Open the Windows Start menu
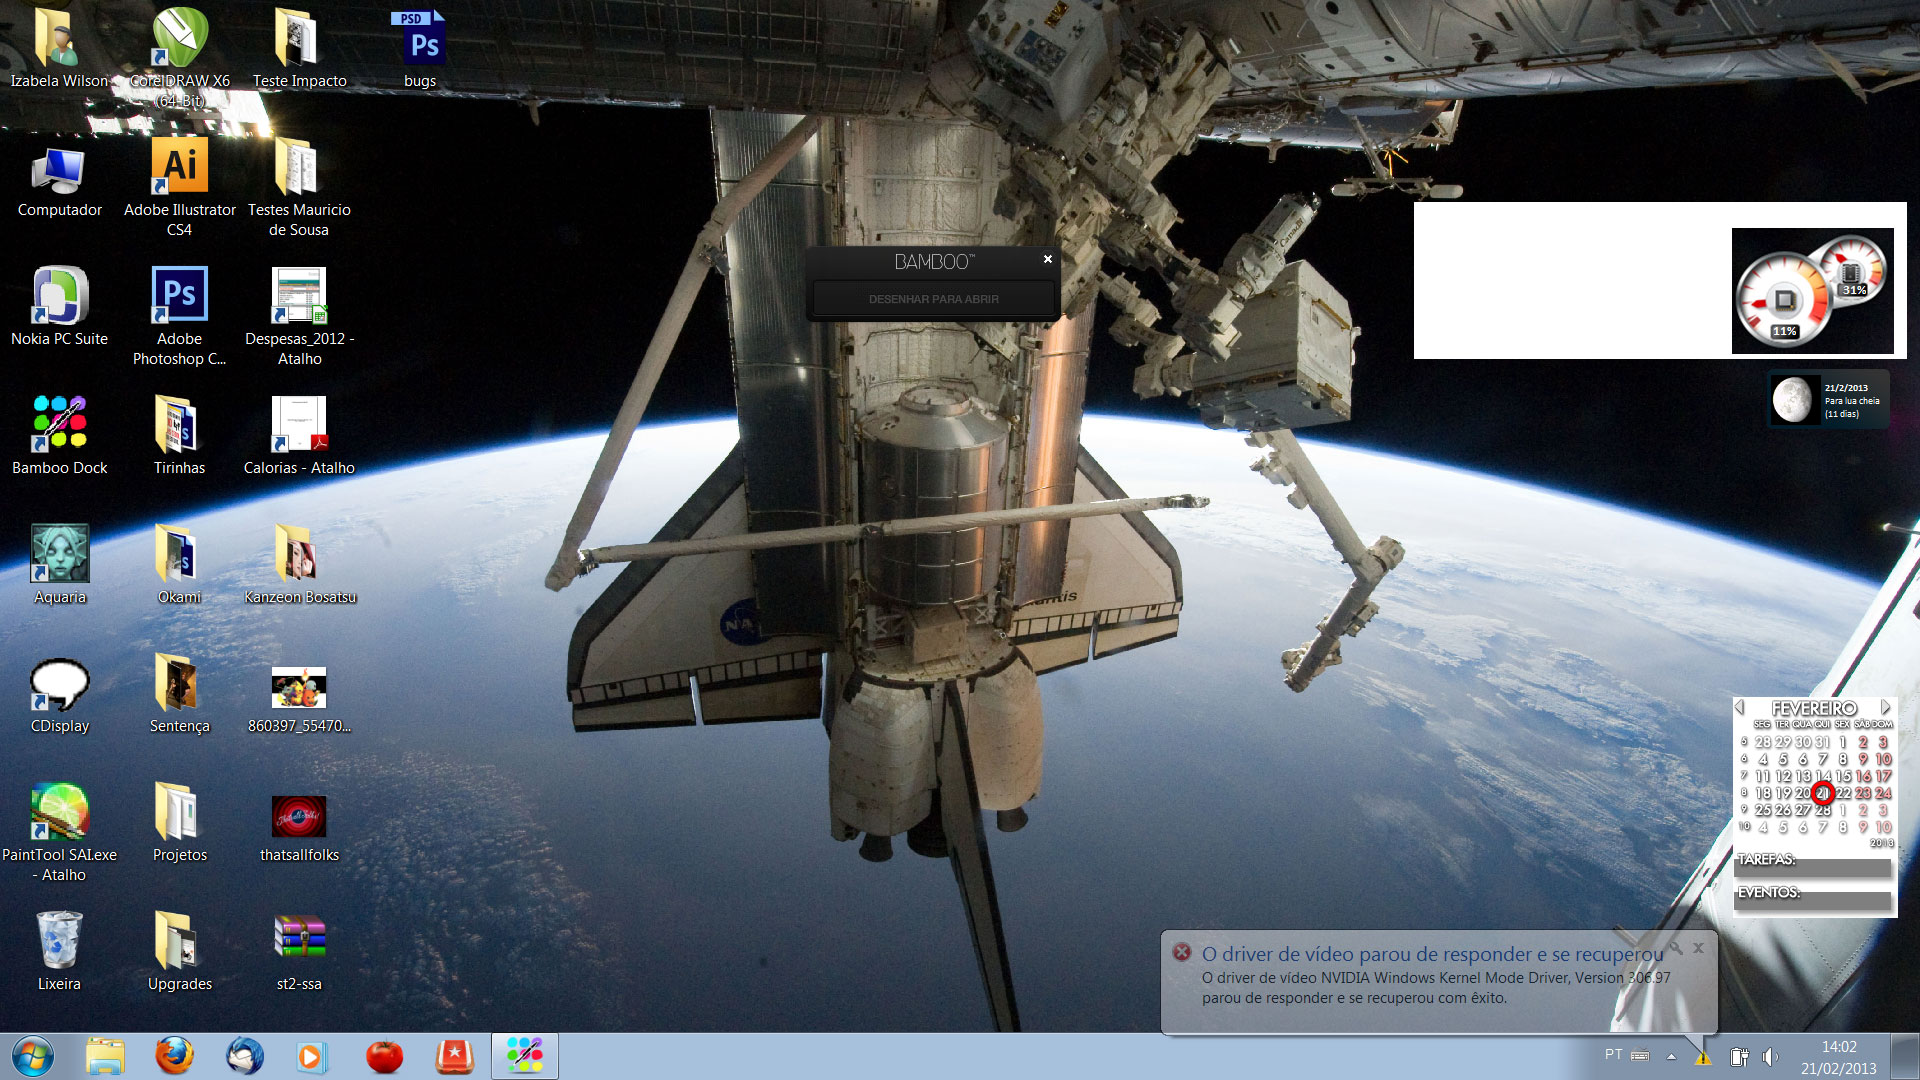Viewport: 1920px width, 1080px height. click(32, 1056)
